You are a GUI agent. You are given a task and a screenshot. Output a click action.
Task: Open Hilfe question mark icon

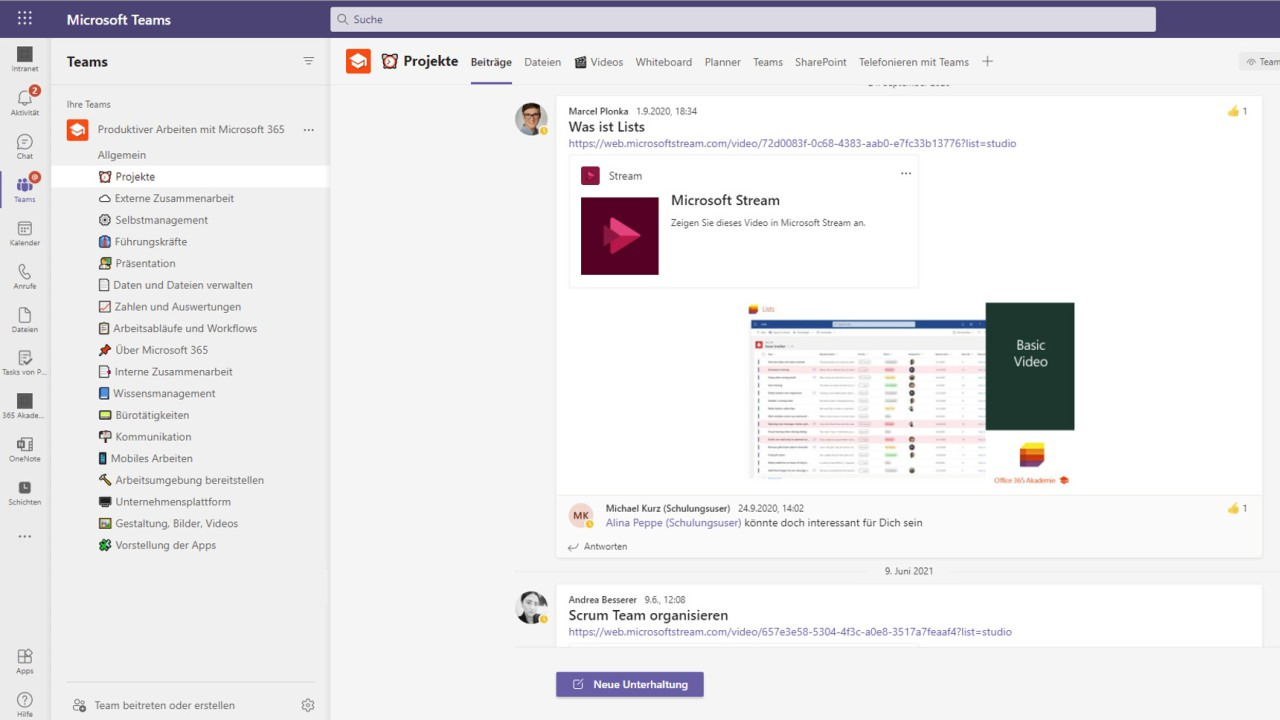[25, 704]
